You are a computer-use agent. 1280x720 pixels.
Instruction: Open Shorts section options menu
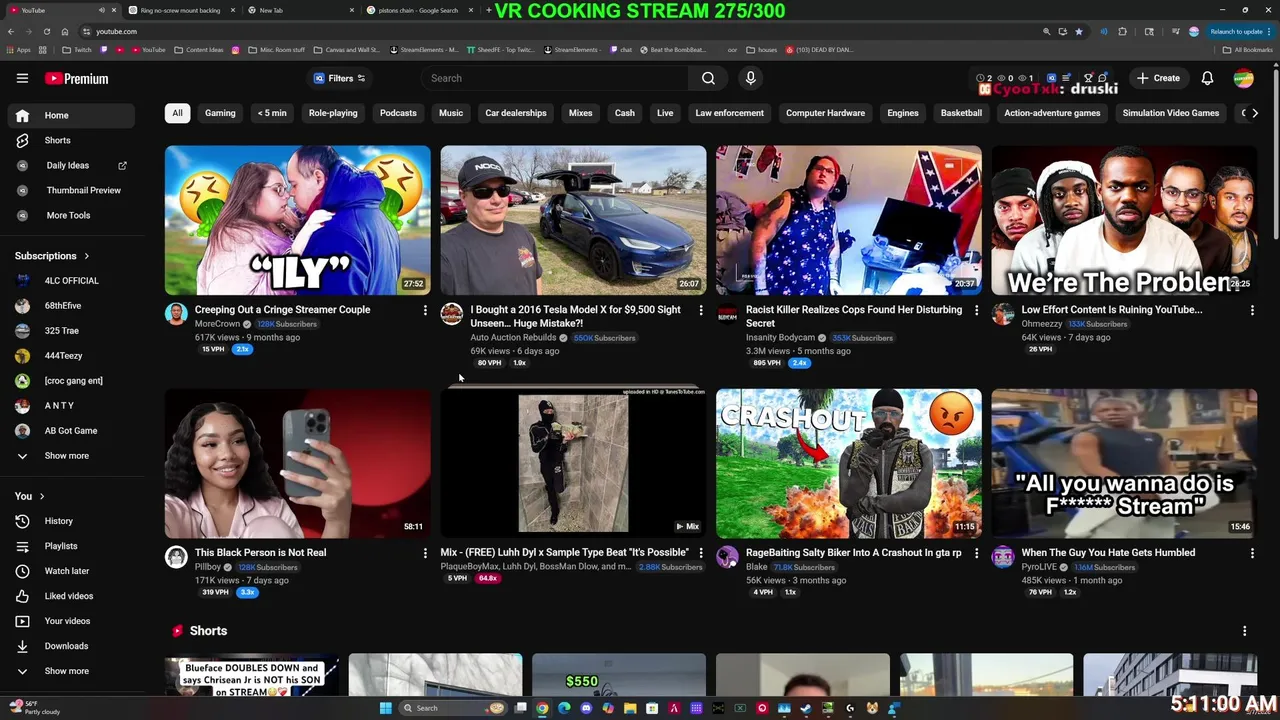(x=1244, y=631)
